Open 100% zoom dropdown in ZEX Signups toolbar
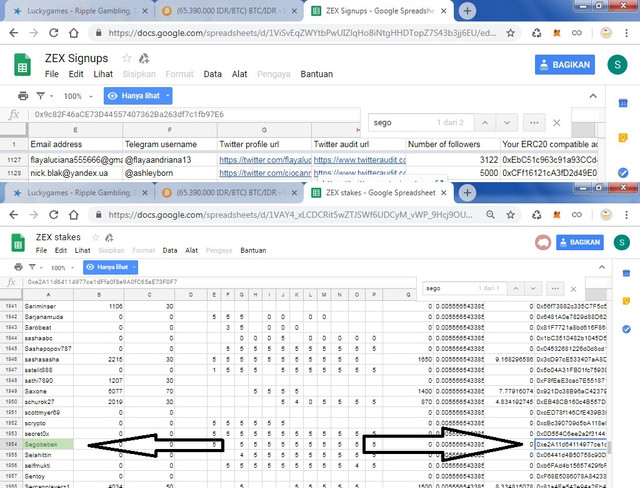Screen dimensions: 640x488 [78, 96]
